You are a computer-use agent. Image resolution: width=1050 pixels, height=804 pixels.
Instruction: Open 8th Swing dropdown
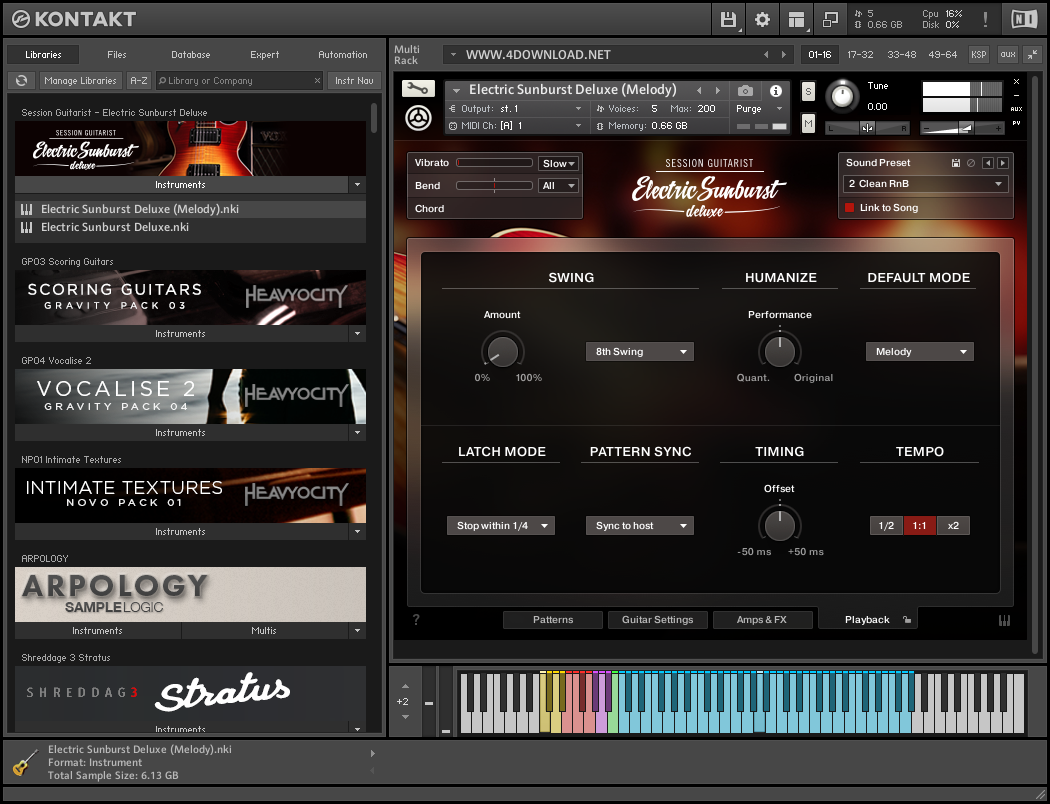click(x=640, y=351)
